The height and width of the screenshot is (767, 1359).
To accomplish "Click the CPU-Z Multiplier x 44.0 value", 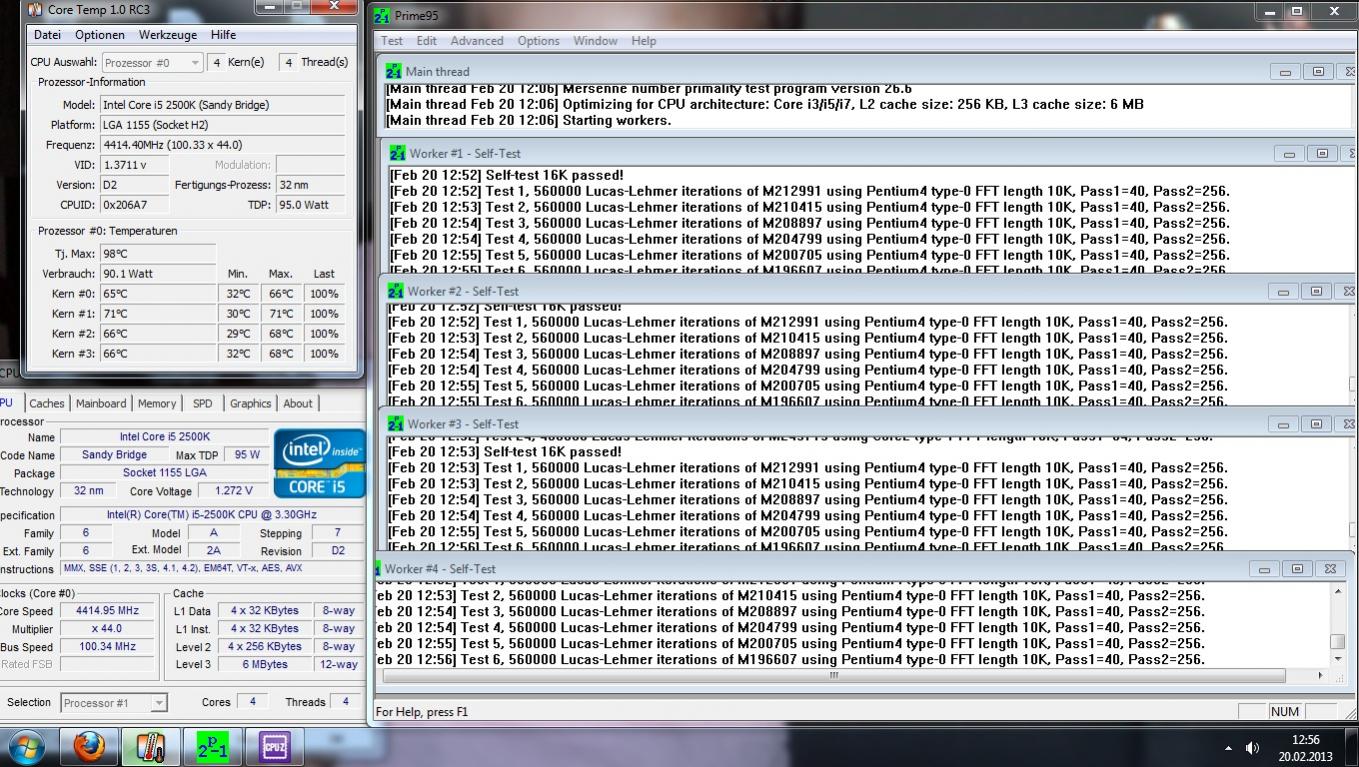I will (x=107, y=629).
